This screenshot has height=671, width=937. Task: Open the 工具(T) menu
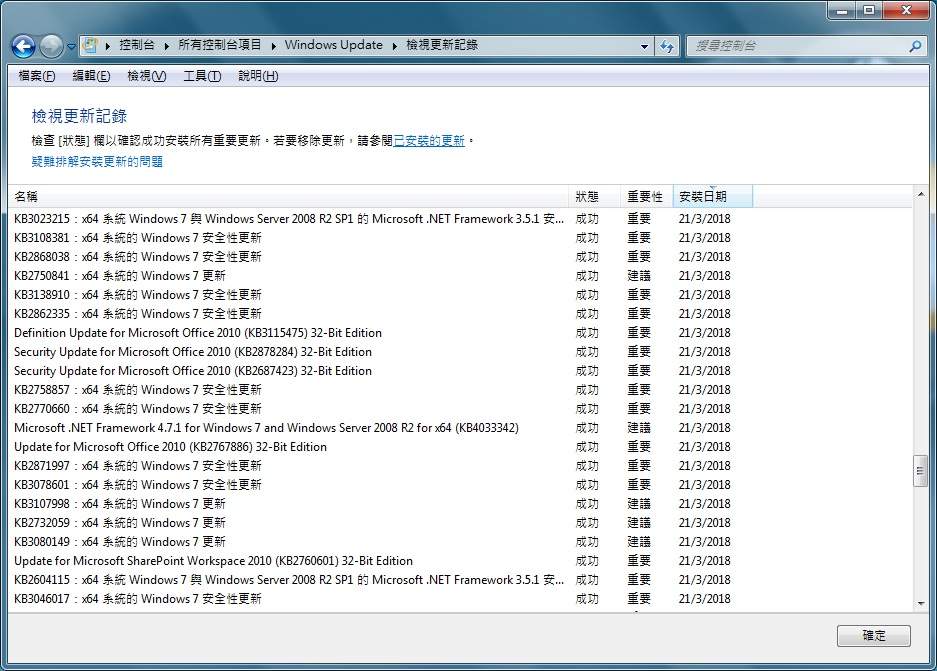click(202, 76)
